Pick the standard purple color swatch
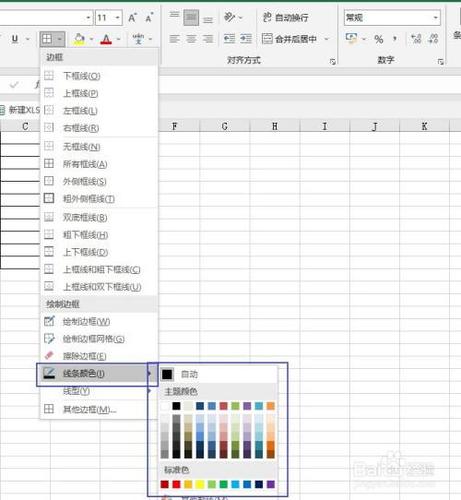Viewport: 461px width, 500px height. (x=271, y=484)
